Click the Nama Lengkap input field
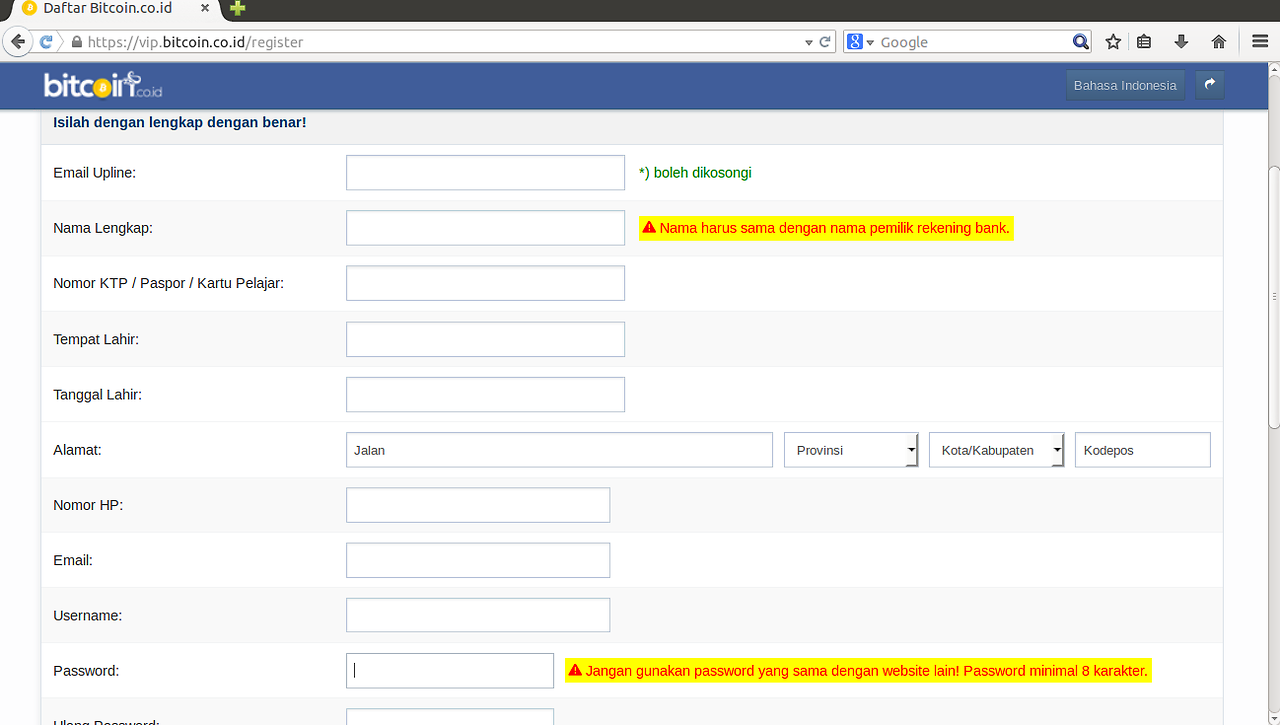 485,228
